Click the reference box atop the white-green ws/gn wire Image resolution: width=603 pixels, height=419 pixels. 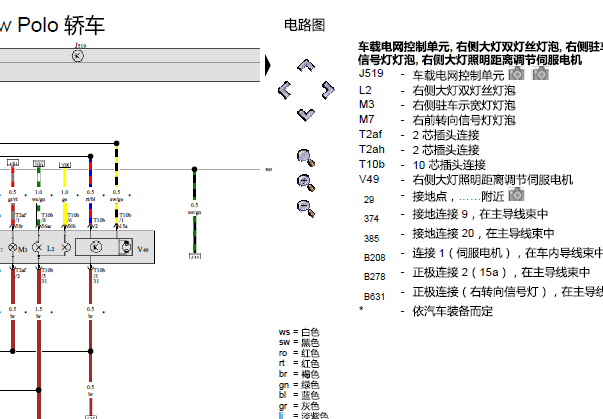38,163
